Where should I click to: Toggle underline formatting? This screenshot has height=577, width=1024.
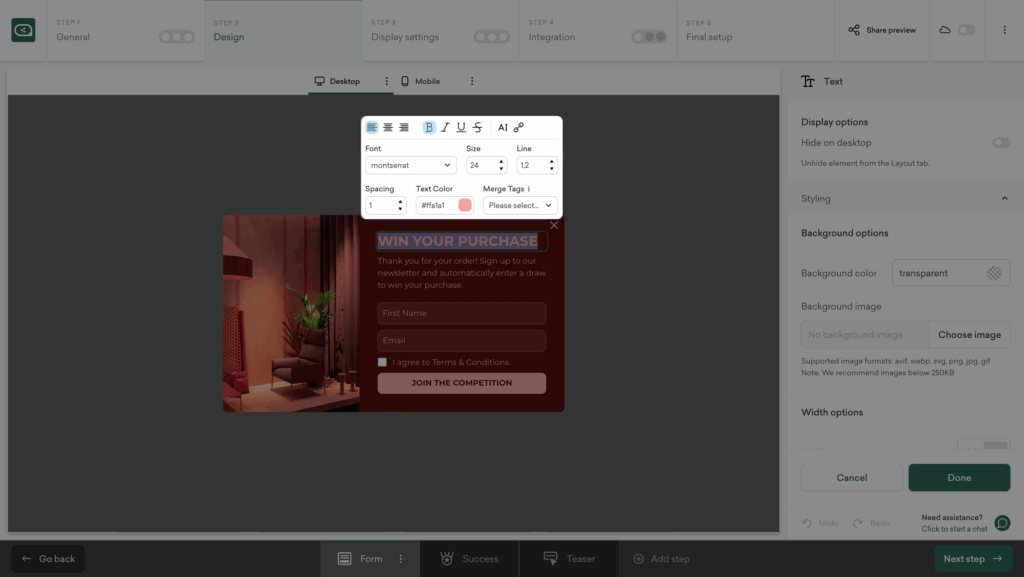point(461,127)
